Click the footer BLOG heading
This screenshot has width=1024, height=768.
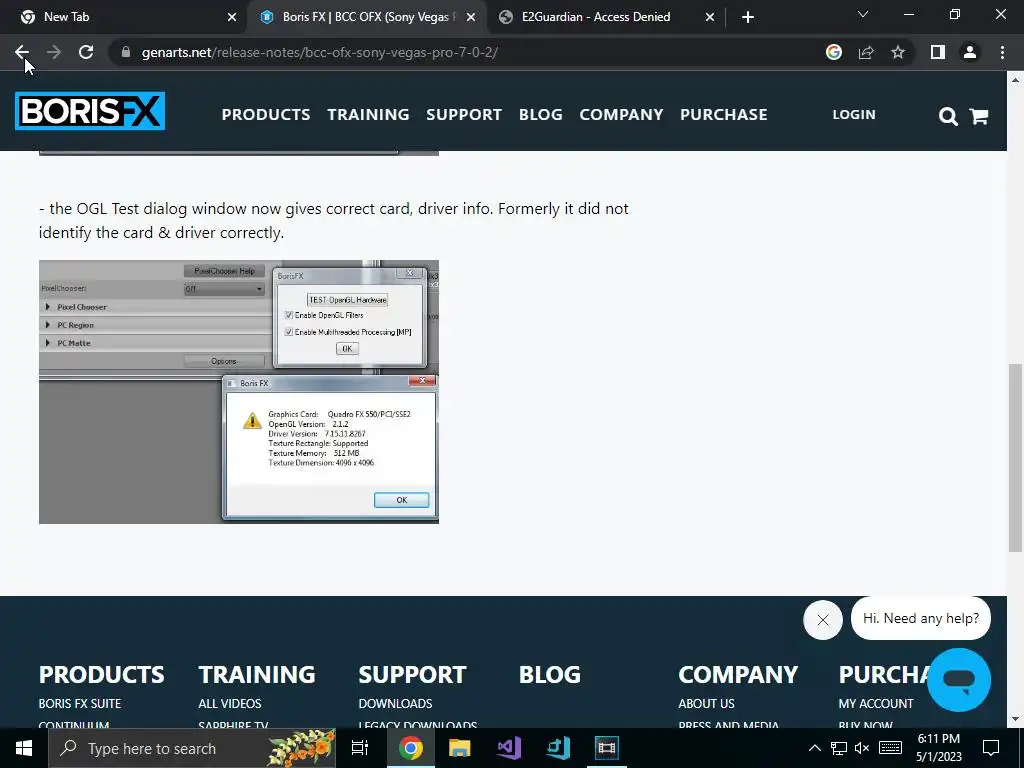click(x=549, y=675)
